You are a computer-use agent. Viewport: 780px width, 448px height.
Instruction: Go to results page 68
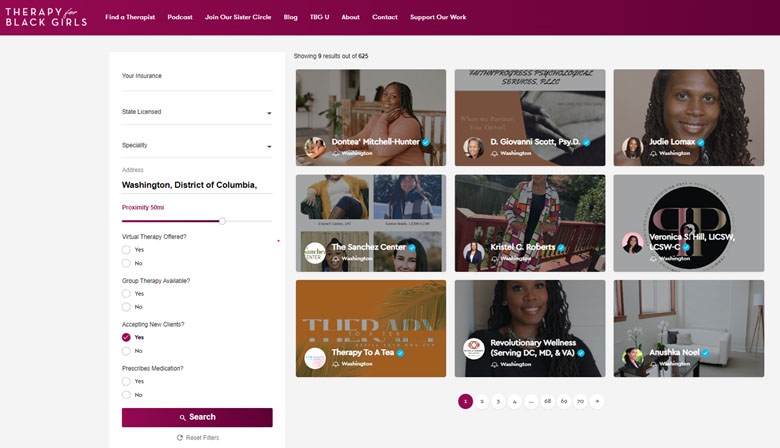pyautogui.click(x=548, y=401)
